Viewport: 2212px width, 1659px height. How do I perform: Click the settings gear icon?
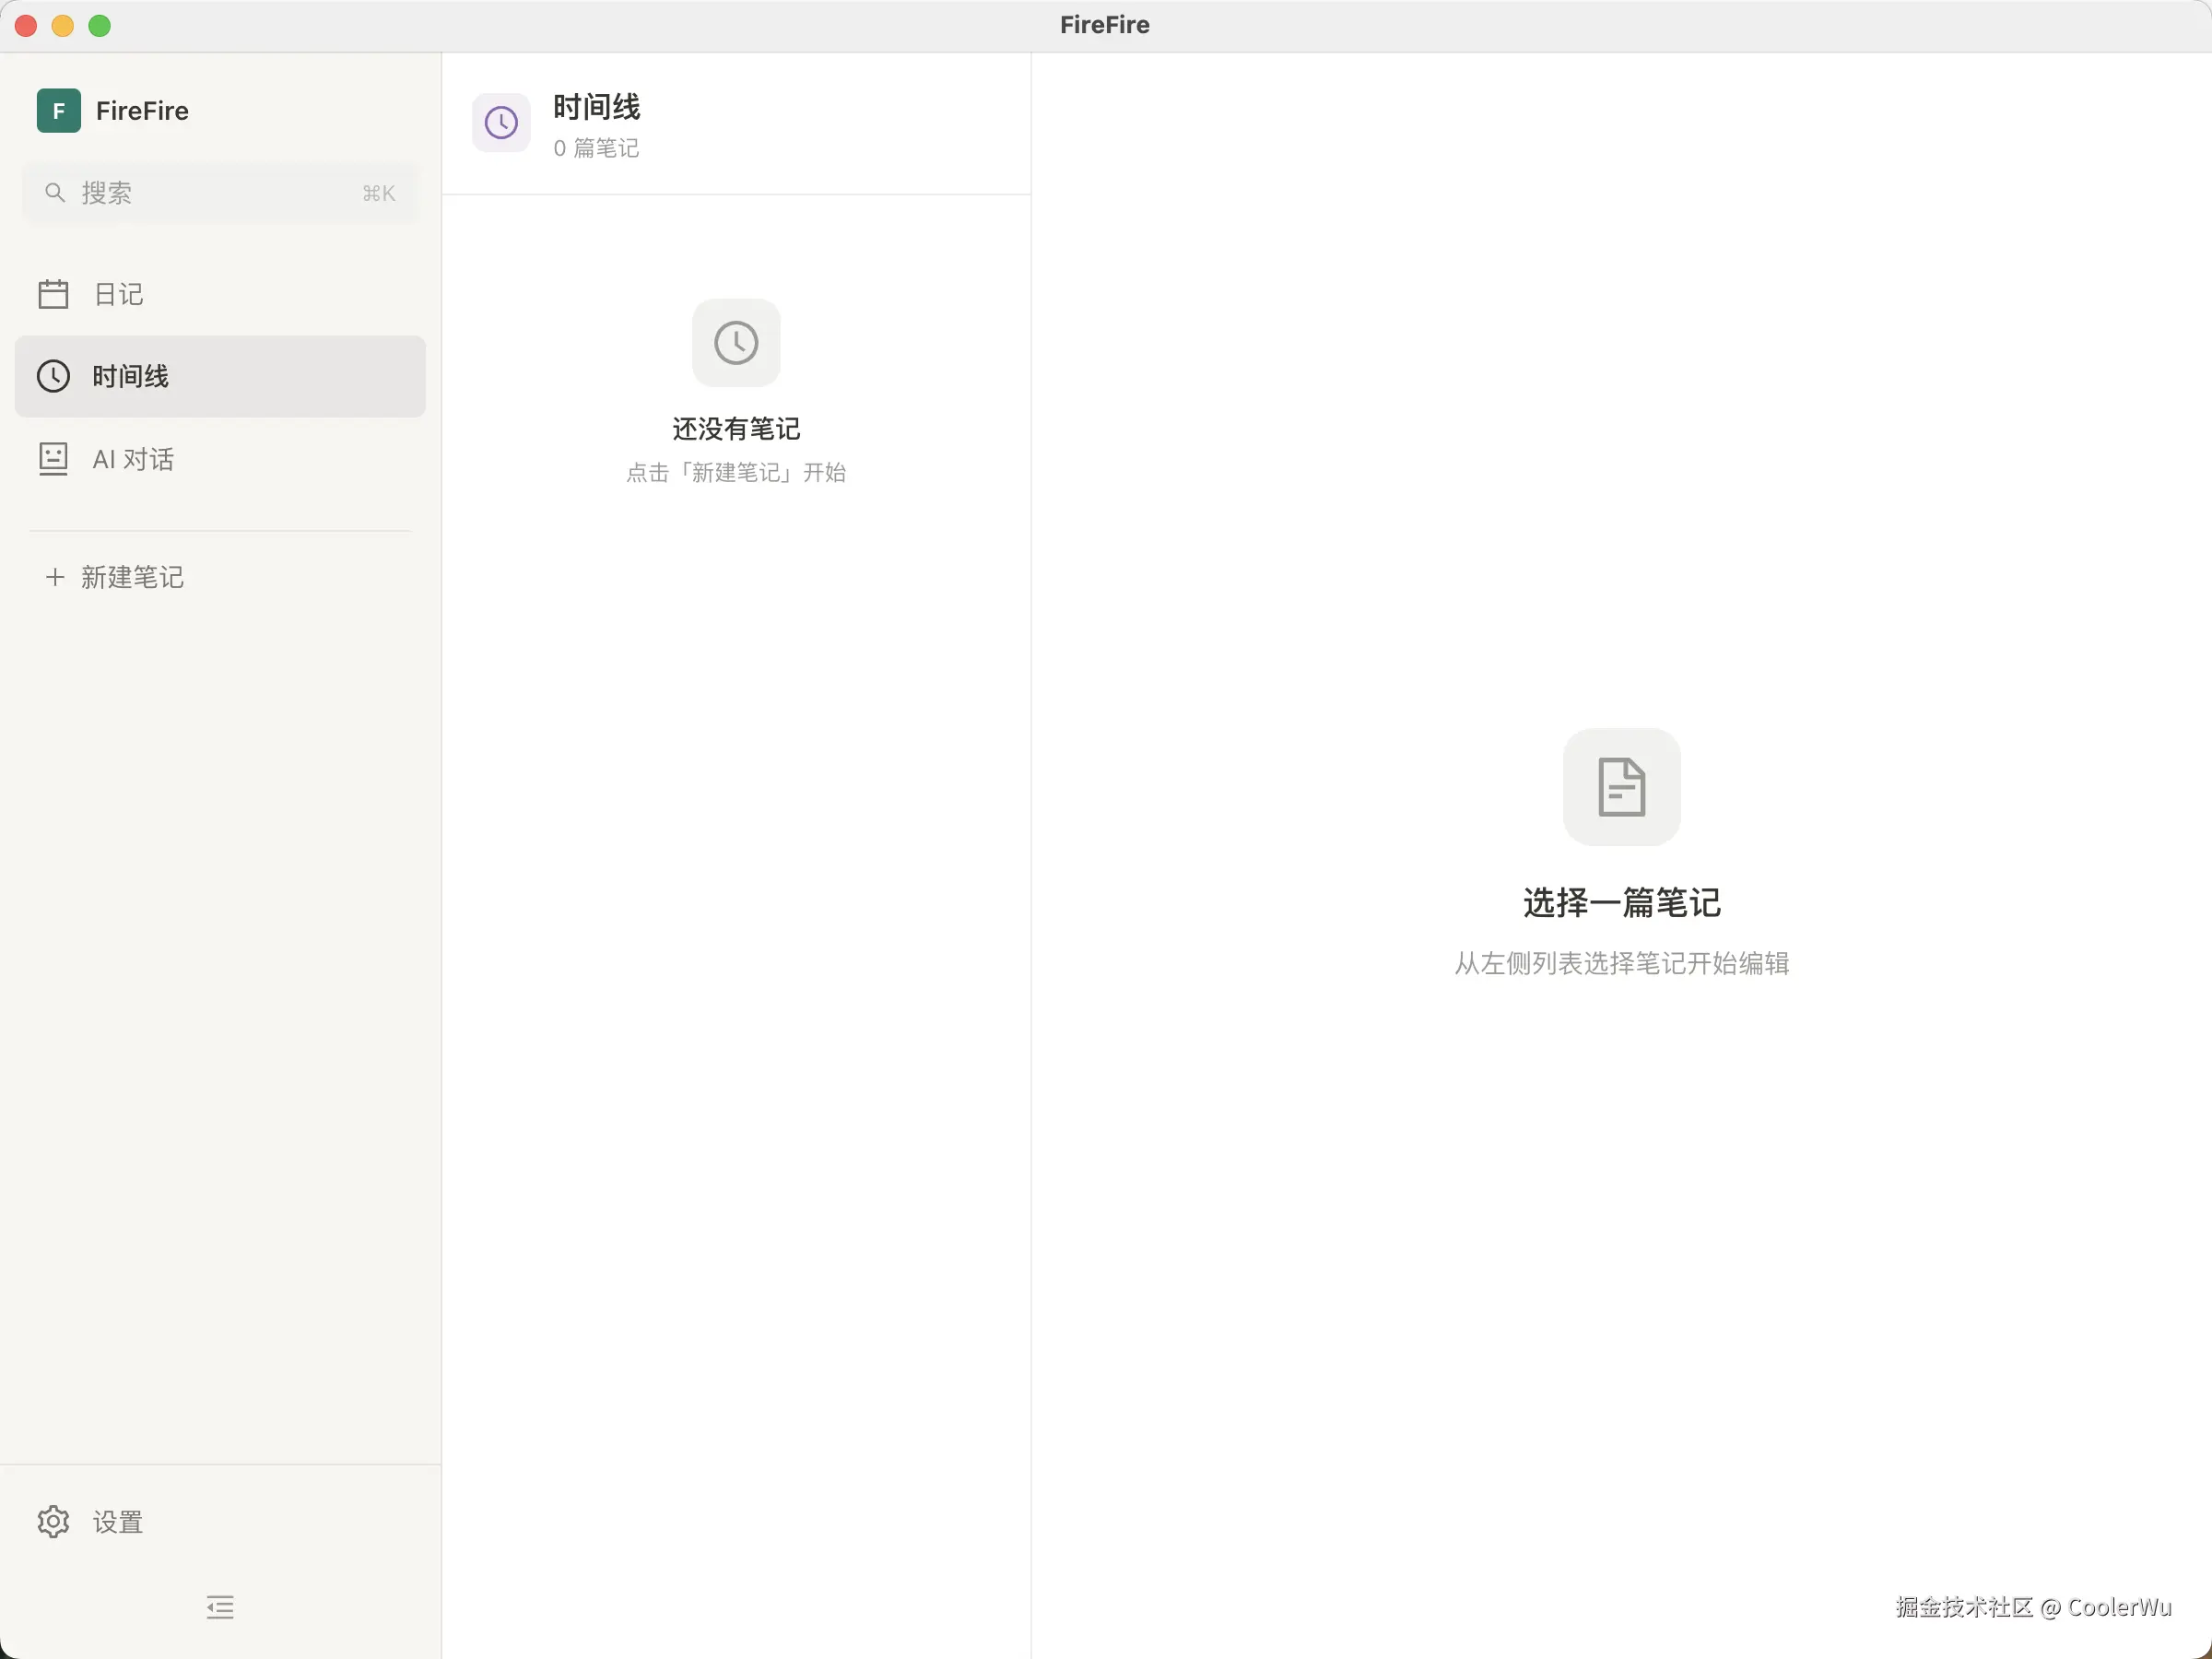[53, 1521]
